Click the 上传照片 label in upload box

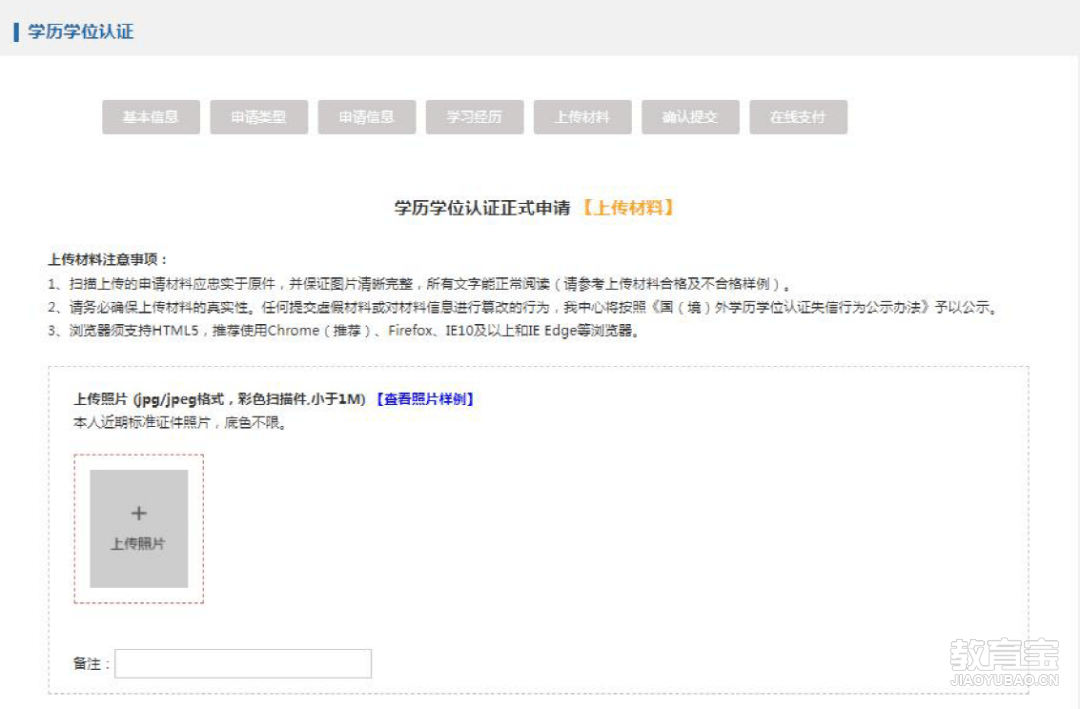(138, 544)
